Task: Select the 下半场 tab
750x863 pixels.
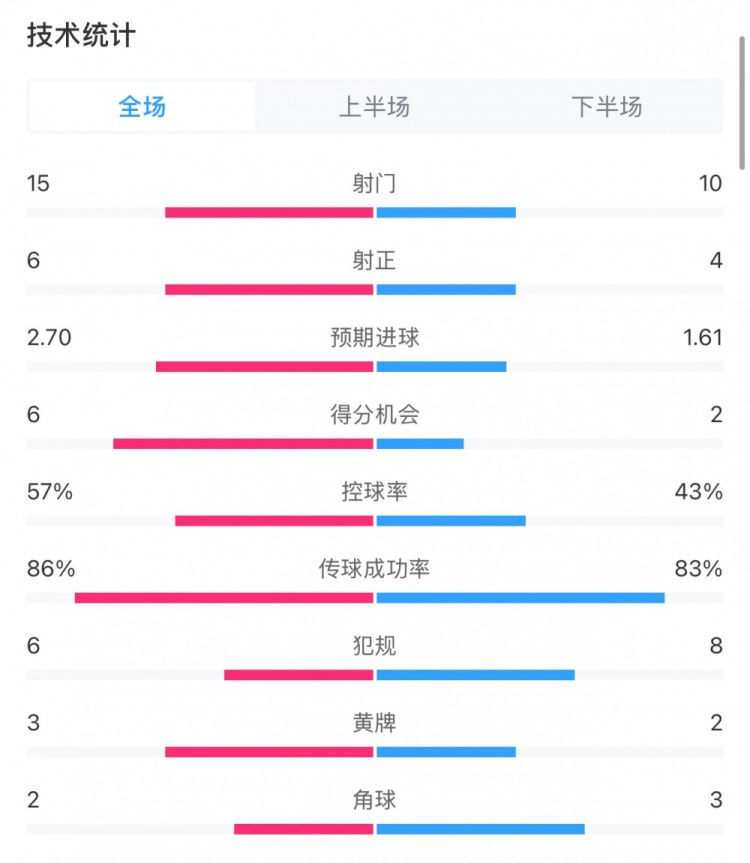Action: [606, 107]
